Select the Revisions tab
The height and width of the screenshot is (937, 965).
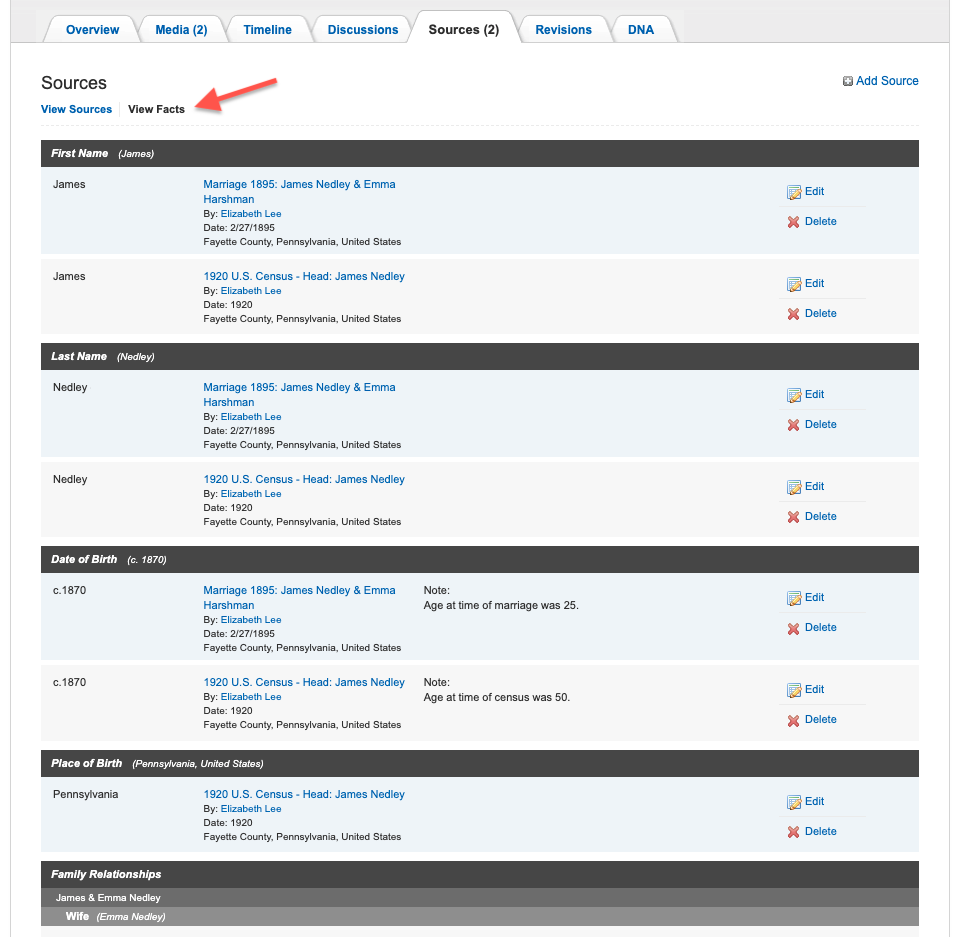563,30
